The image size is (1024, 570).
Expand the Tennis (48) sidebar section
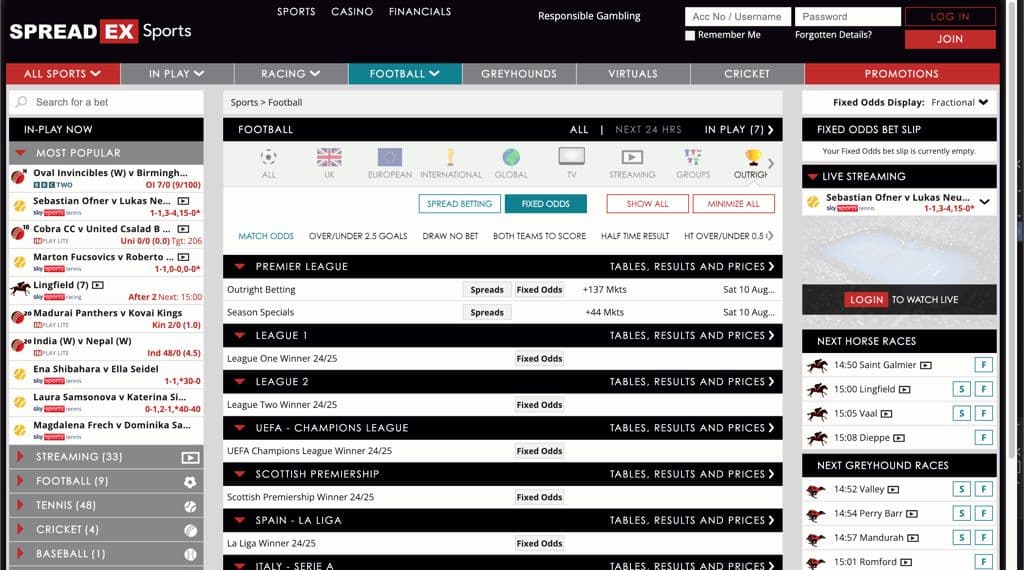click(20, 505)
